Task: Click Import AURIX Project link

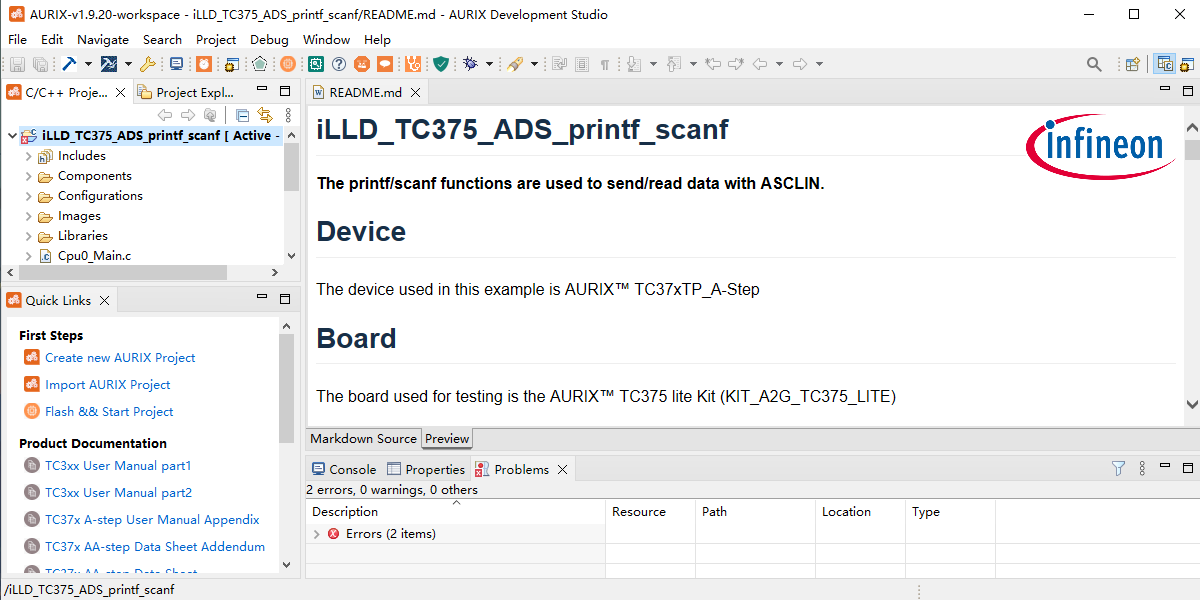Action: [x=108, y=385]
